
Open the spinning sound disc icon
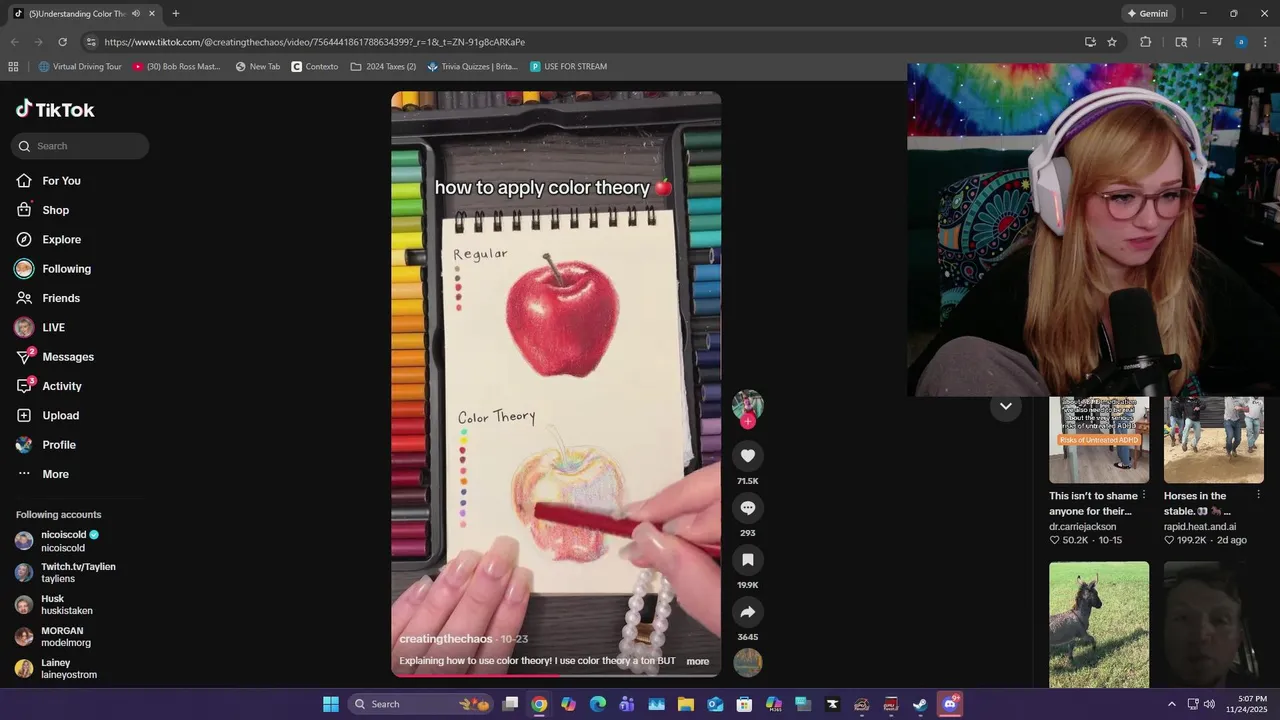[x=747, y=662]
